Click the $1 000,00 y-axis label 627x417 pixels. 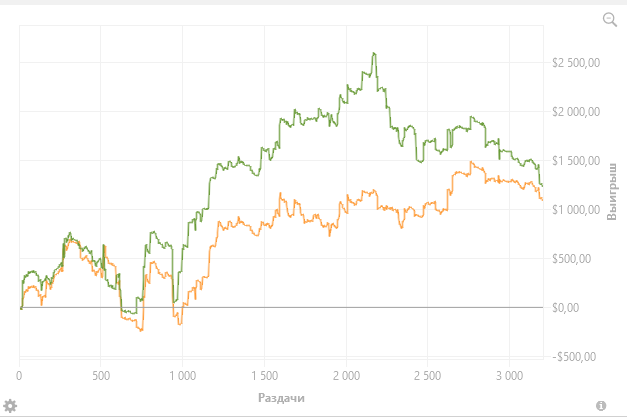coord(575,210)
